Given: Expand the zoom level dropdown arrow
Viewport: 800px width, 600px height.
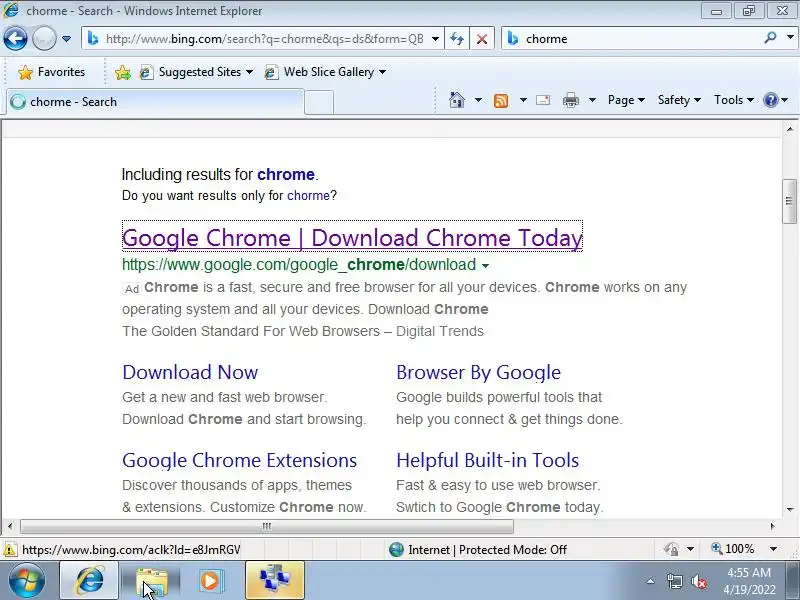Looking at the screenshot, I should 773,549.
